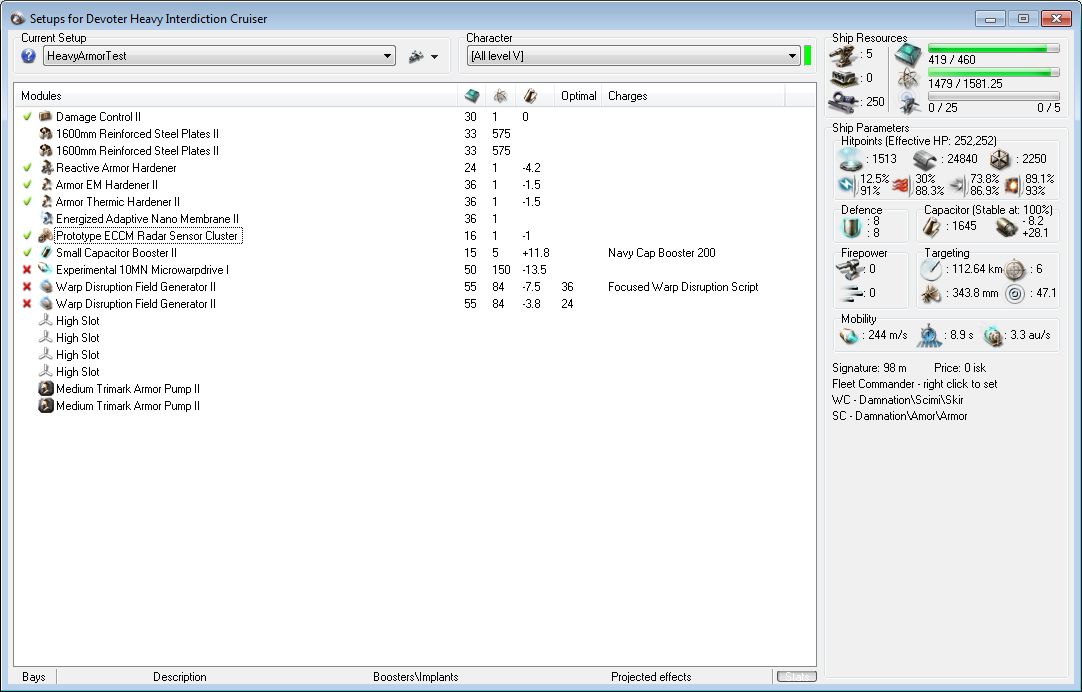Click the Stats button at bottom right

[796, 677]
